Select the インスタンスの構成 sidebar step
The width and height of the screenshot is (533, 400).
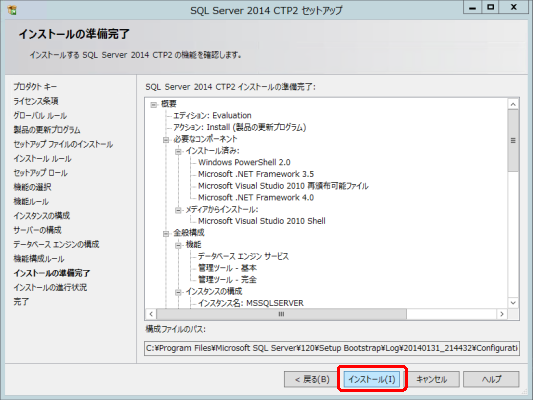41,216
